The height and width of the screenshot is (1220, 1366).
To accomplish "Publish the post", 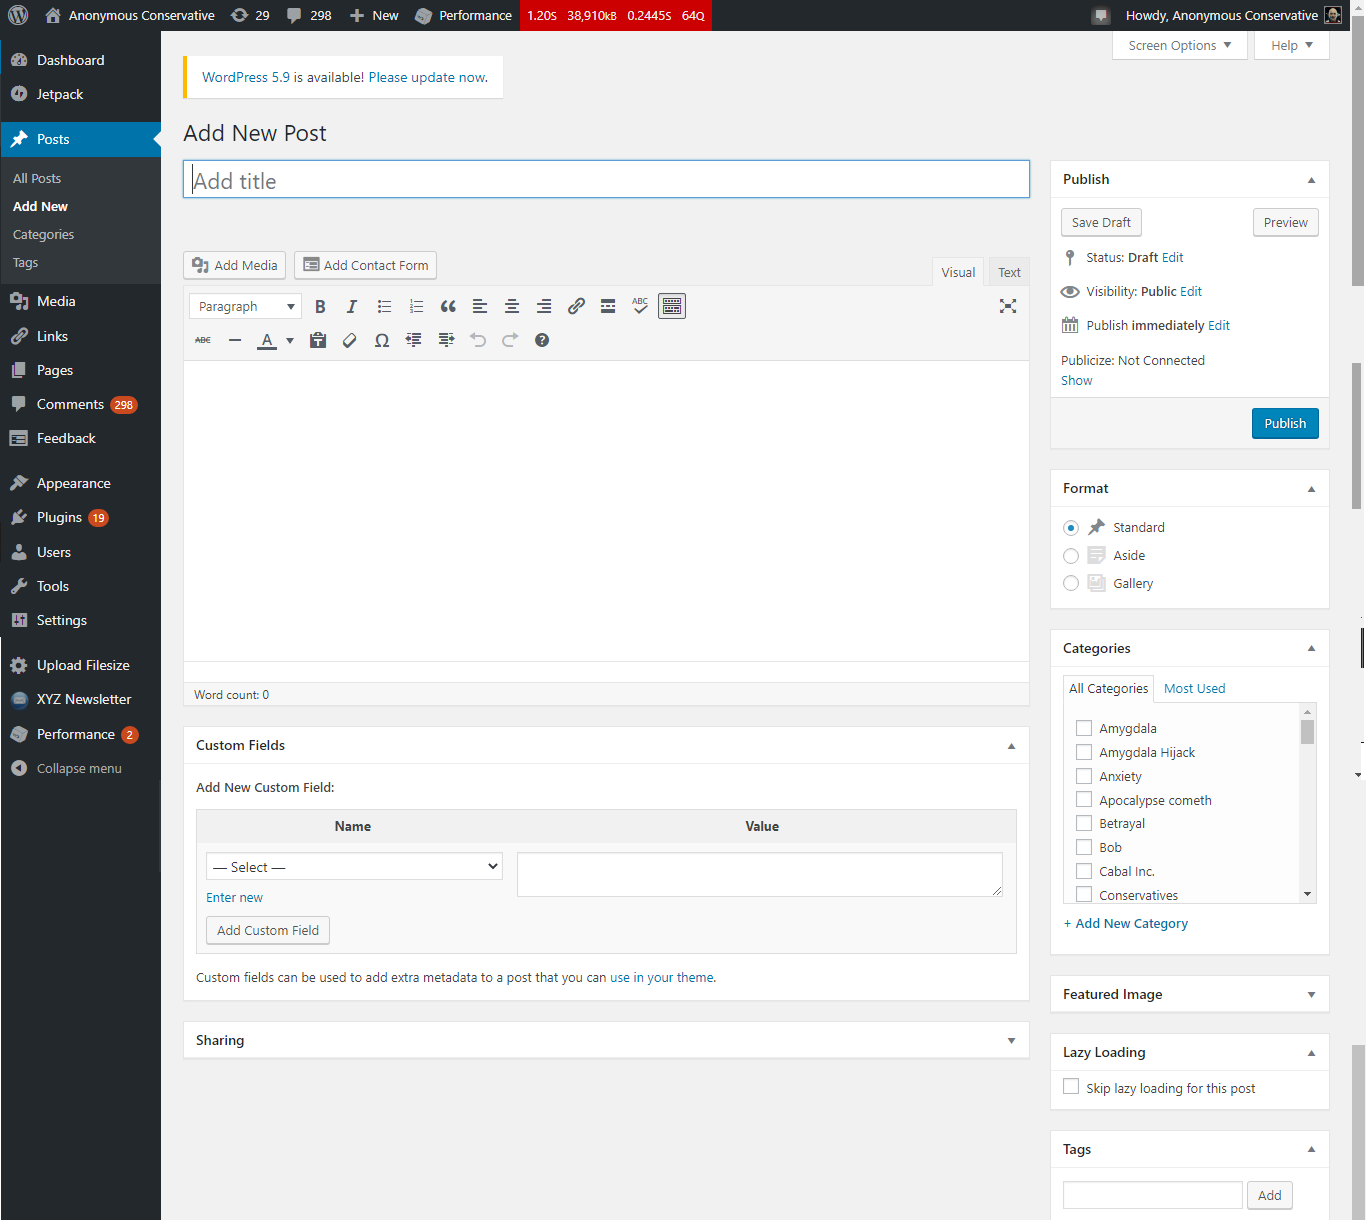I will (1285, 423).
